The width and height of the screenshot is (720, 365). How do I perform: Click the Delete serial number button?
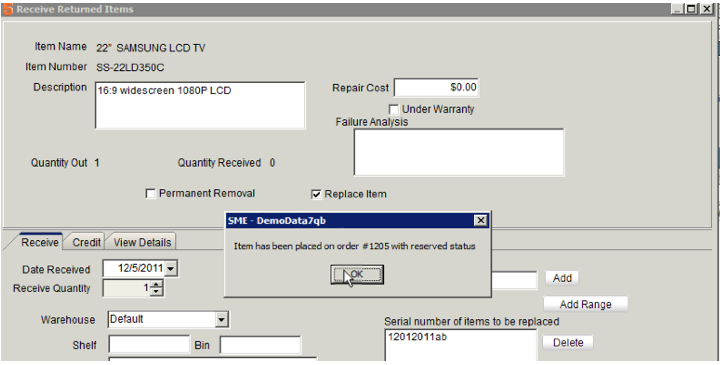coord(568,343)
